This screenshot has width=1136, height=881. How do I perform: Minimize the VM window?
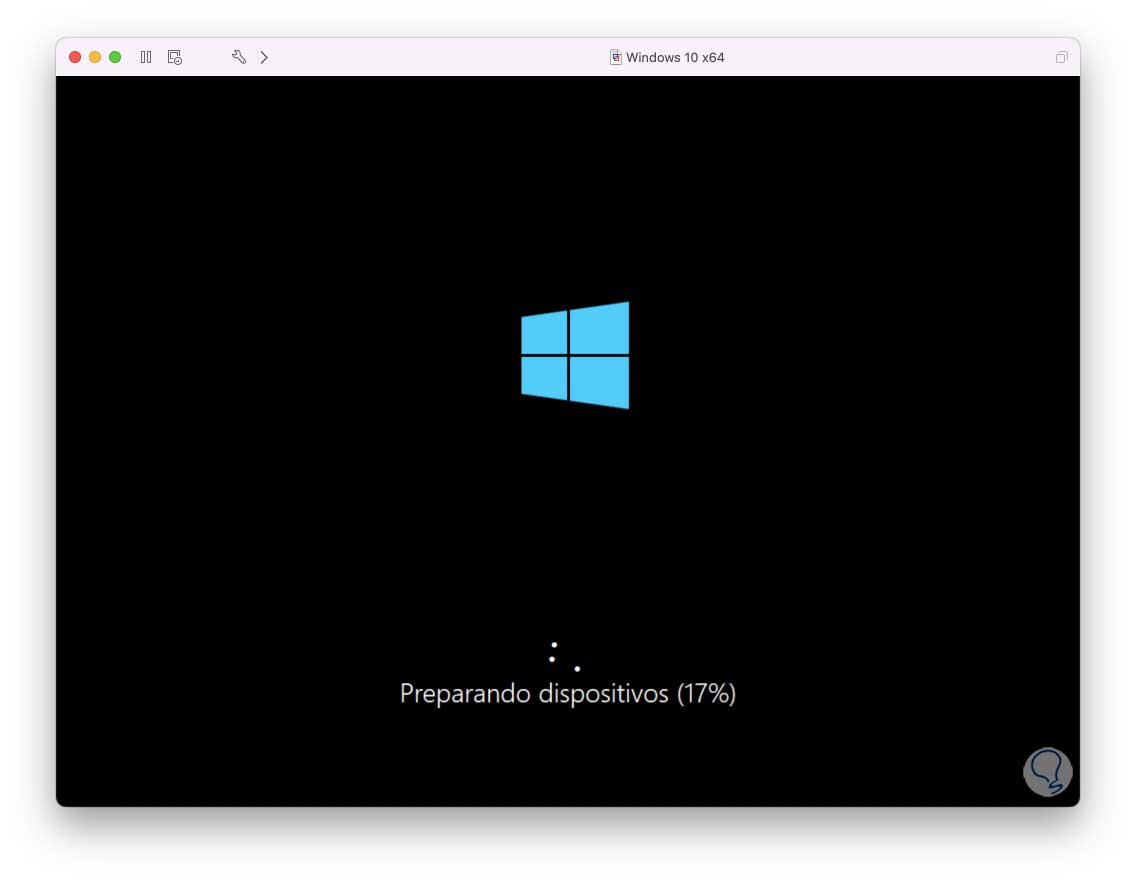[95, 57]
